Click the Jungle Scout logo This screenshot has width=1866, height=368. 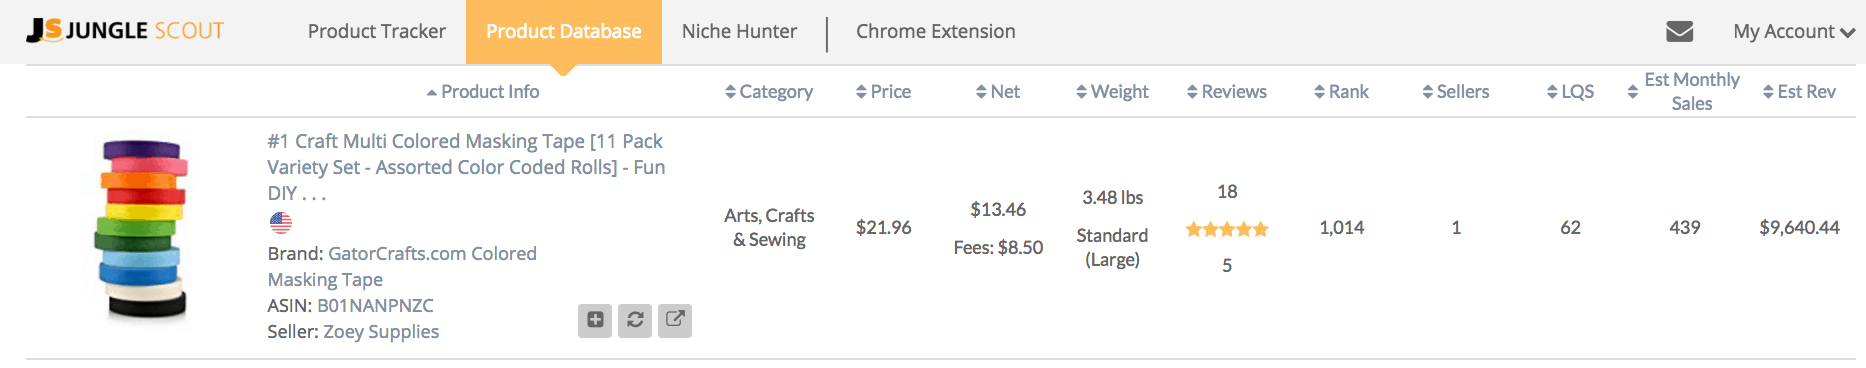click(x=125, y=31)
